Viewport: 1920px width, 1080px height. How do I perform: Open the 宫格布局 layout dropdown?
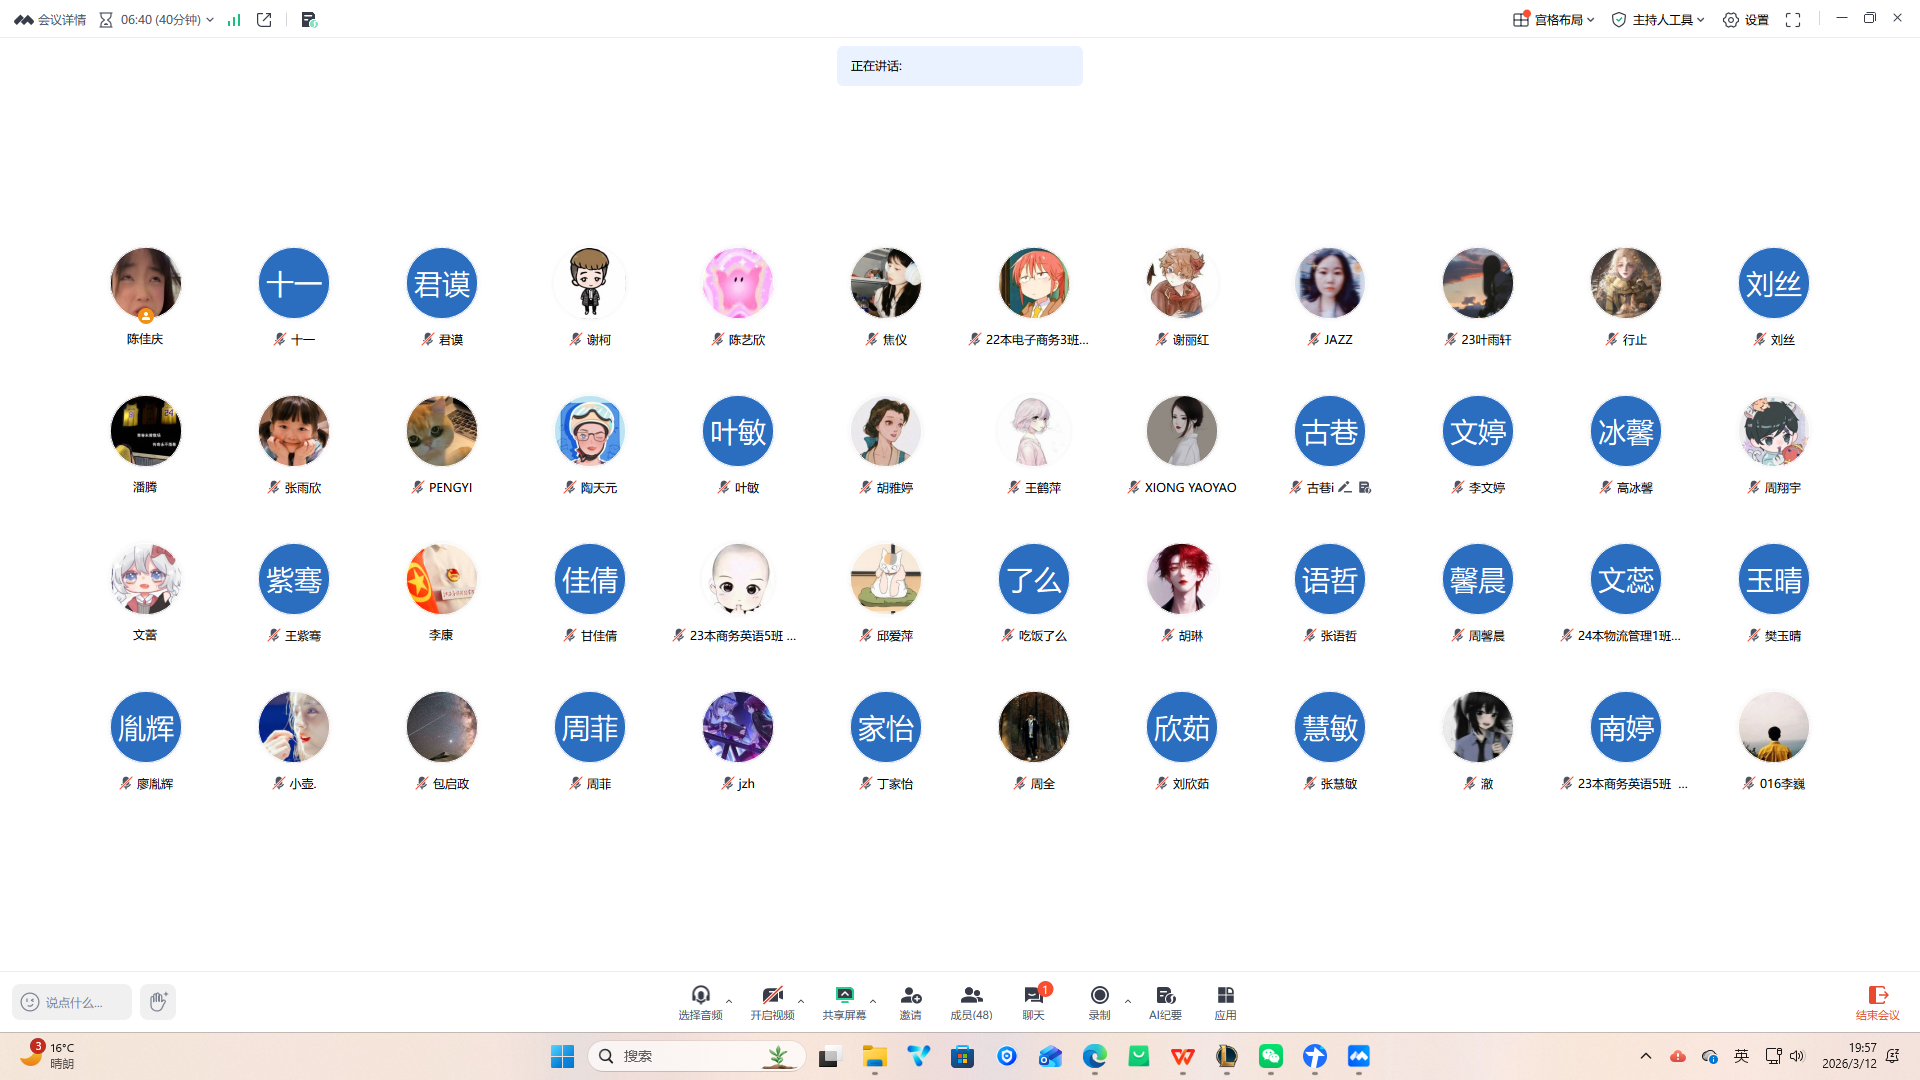pos(1553,20)
